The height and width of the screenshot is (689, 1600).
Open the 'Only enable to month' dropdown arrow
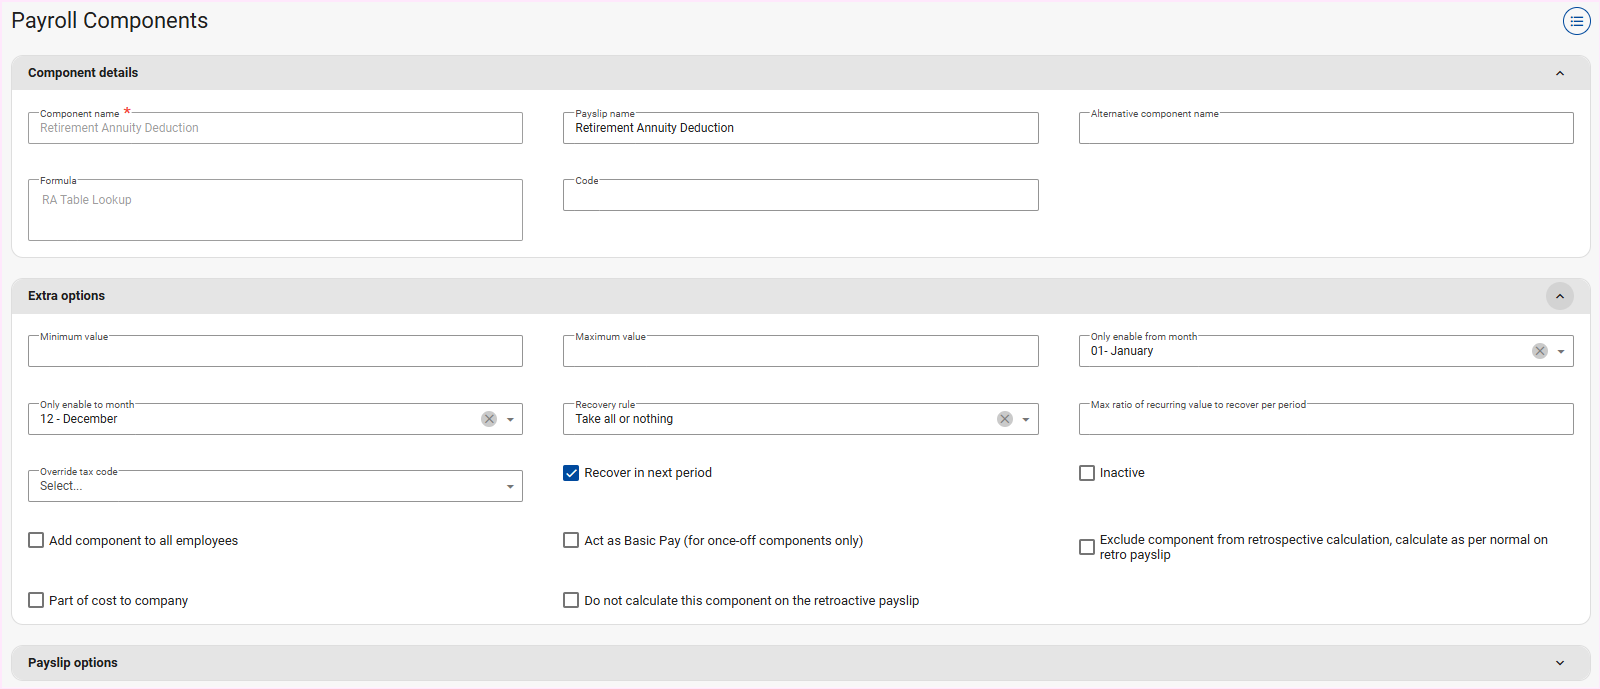pos(510,420)
